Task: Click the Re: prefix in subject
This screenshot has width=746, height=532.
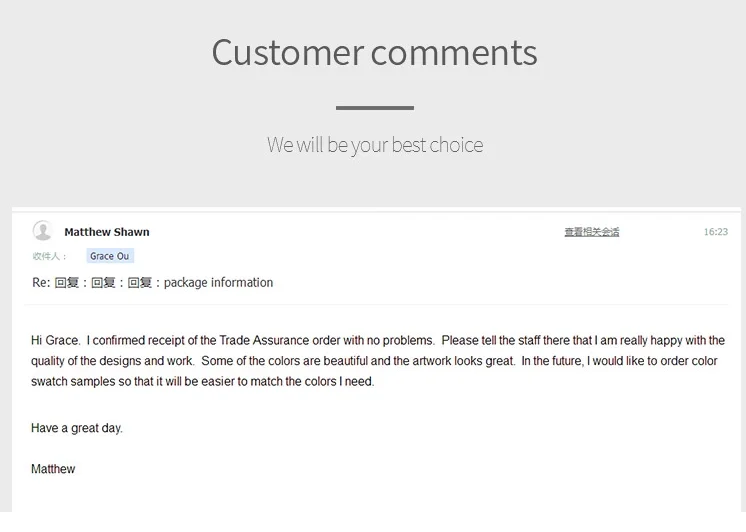Action: tap(41, 283)
